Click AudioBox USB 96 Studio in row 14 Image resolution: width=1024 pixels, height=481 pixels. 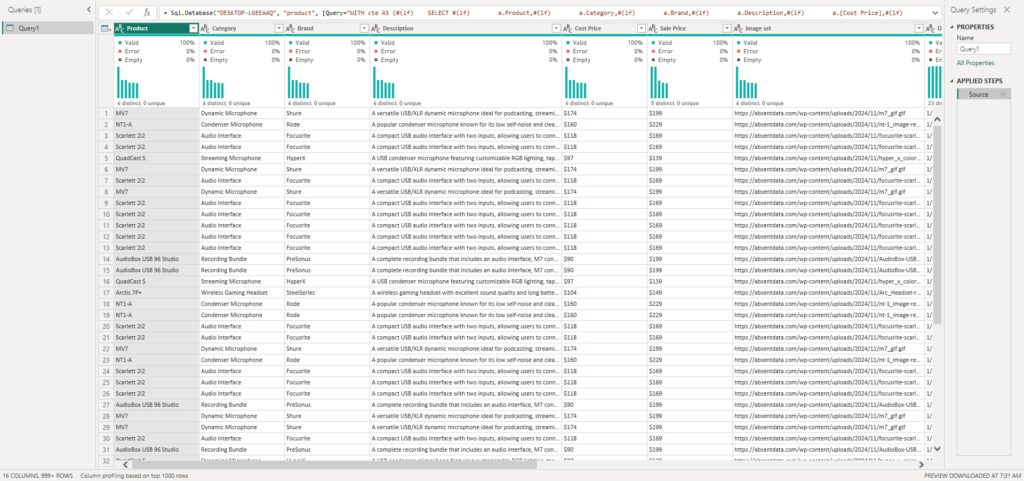click(156, 259)
